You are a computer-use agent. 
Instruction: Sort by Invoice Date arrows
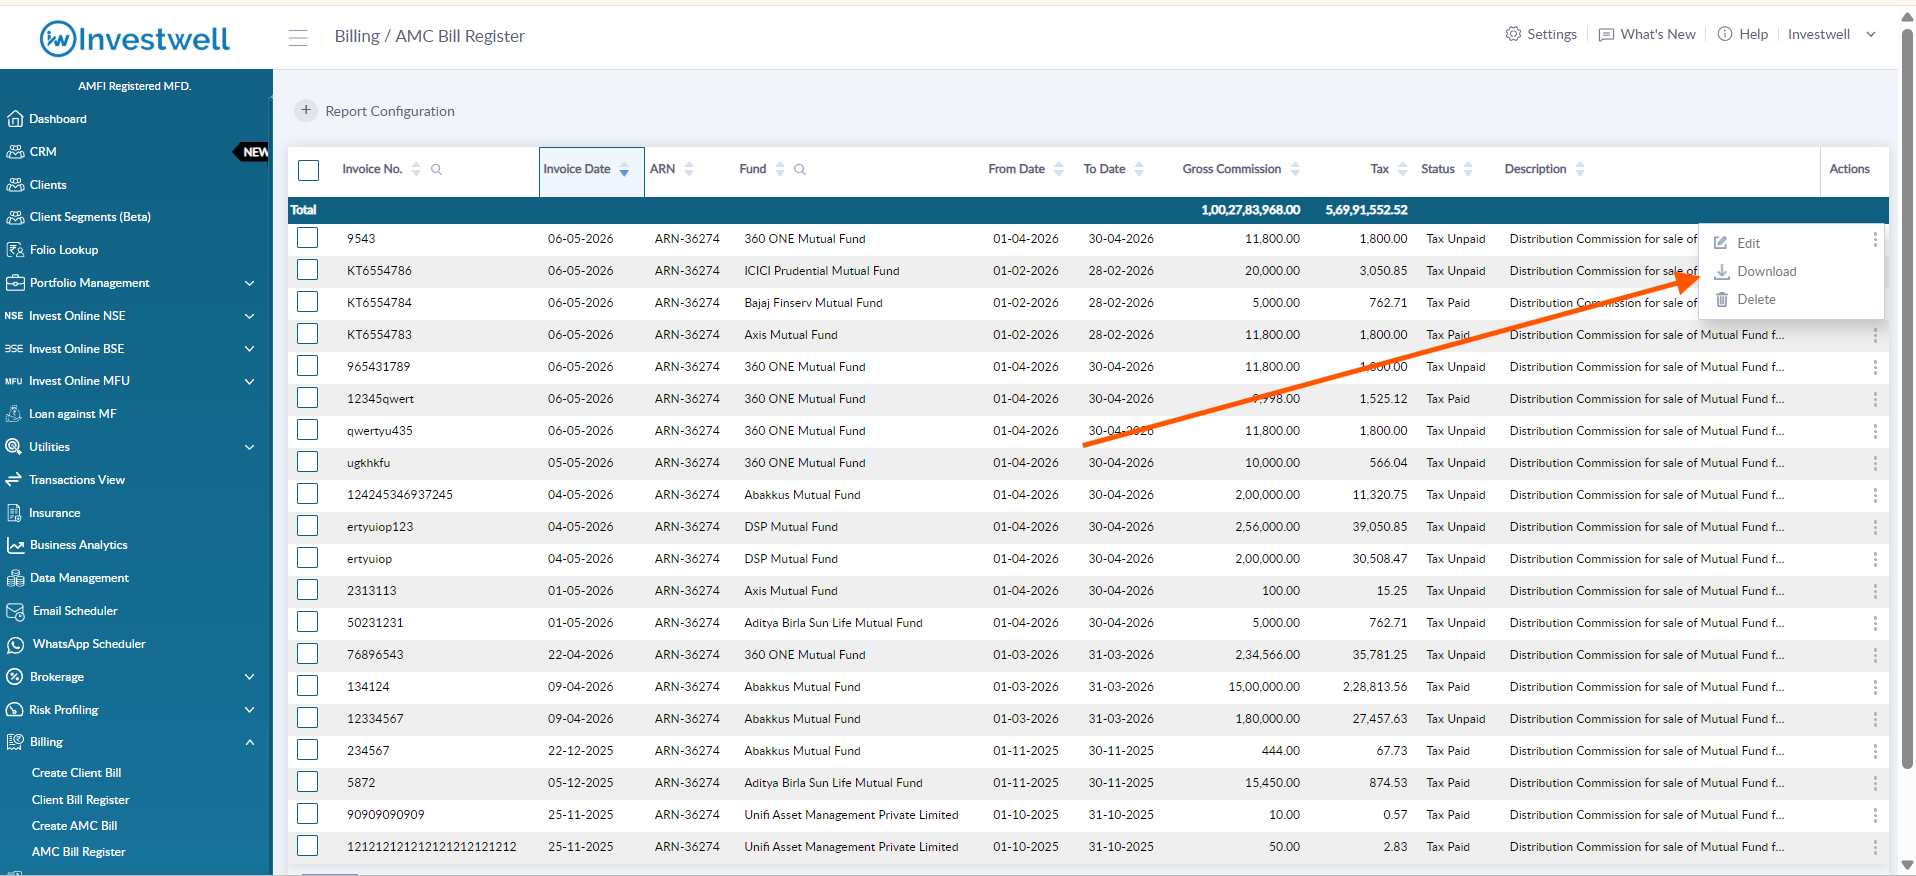624,170
